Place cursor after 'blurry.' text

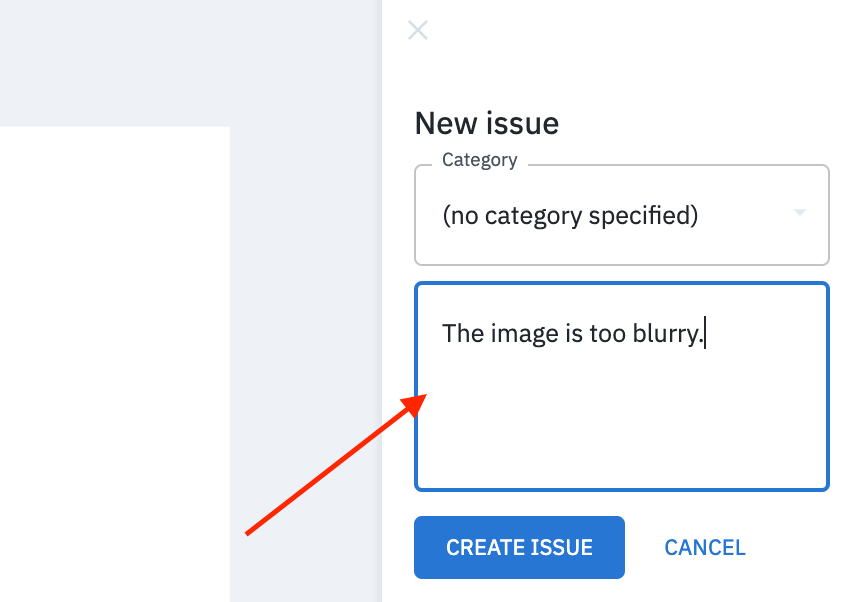(705, 333)
